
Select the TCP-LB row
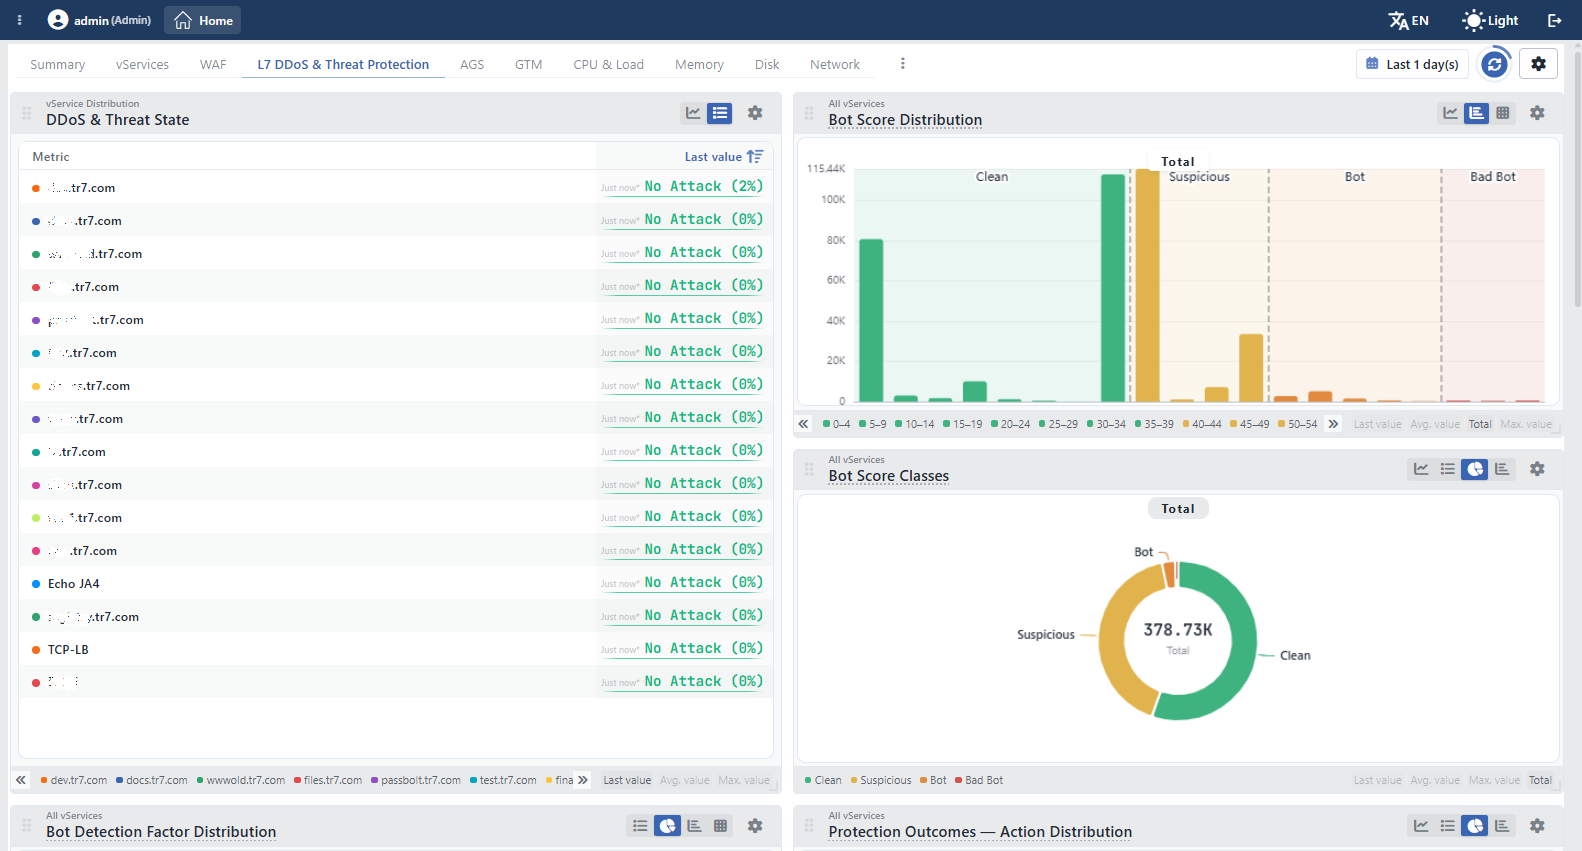click(396, 649)
